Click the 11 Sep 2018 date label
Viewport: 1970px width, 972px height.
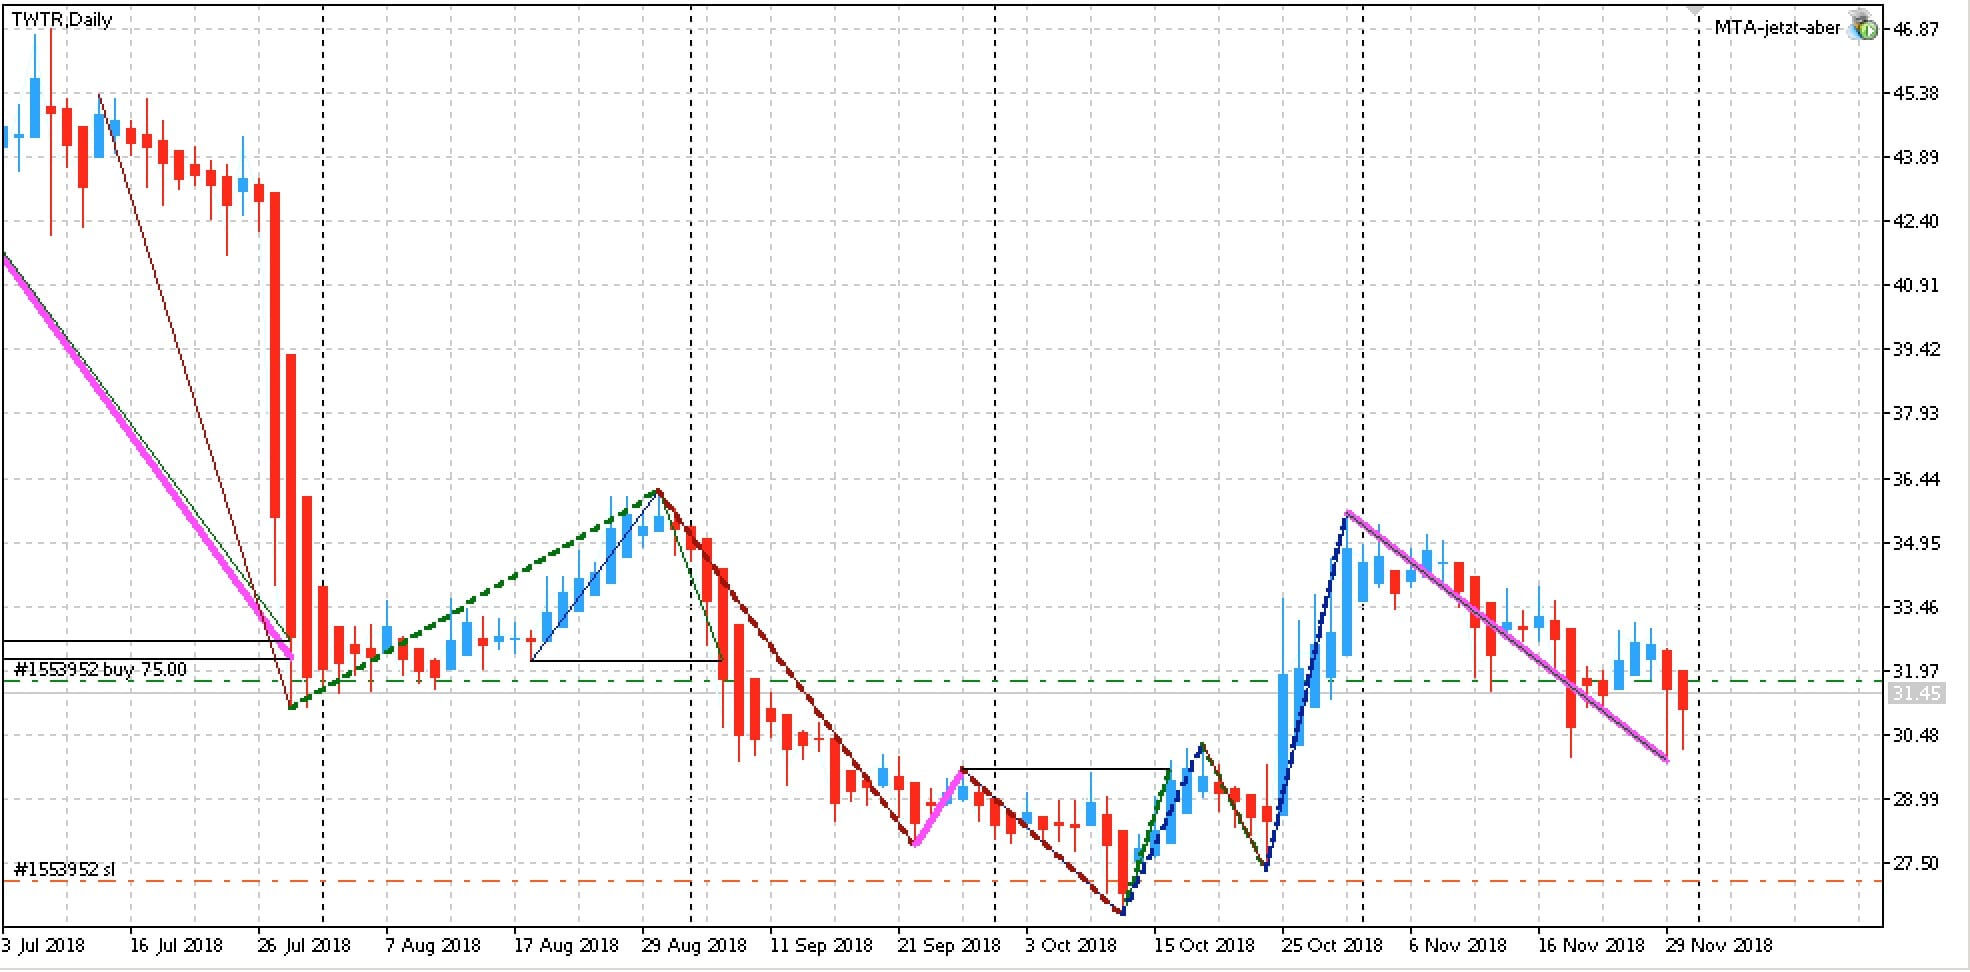click(x=821, y=945)
